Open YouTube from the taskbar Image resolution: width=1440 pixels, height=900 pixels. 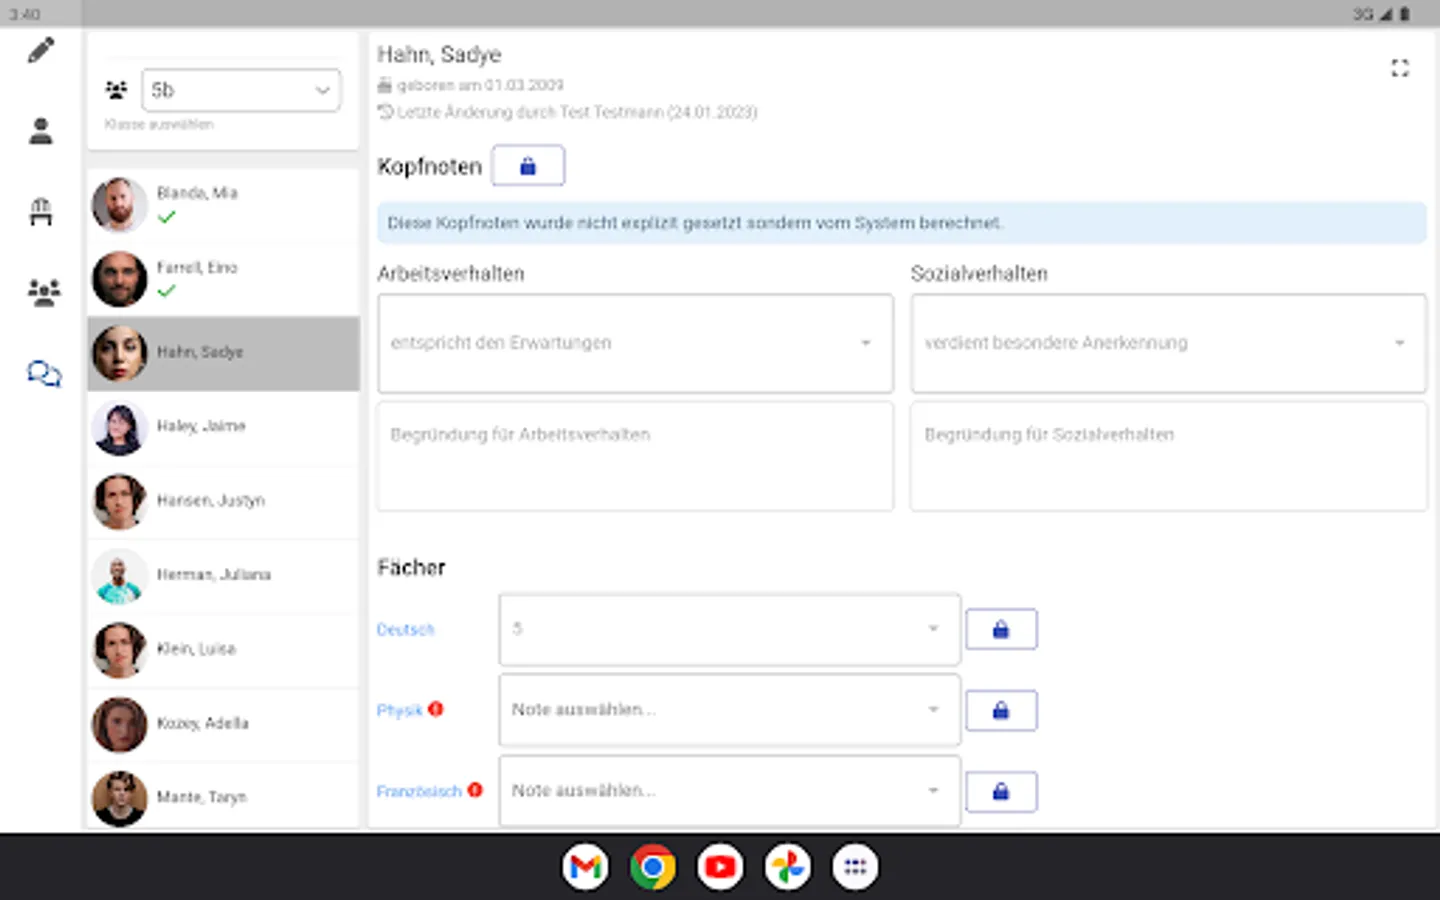720,867
